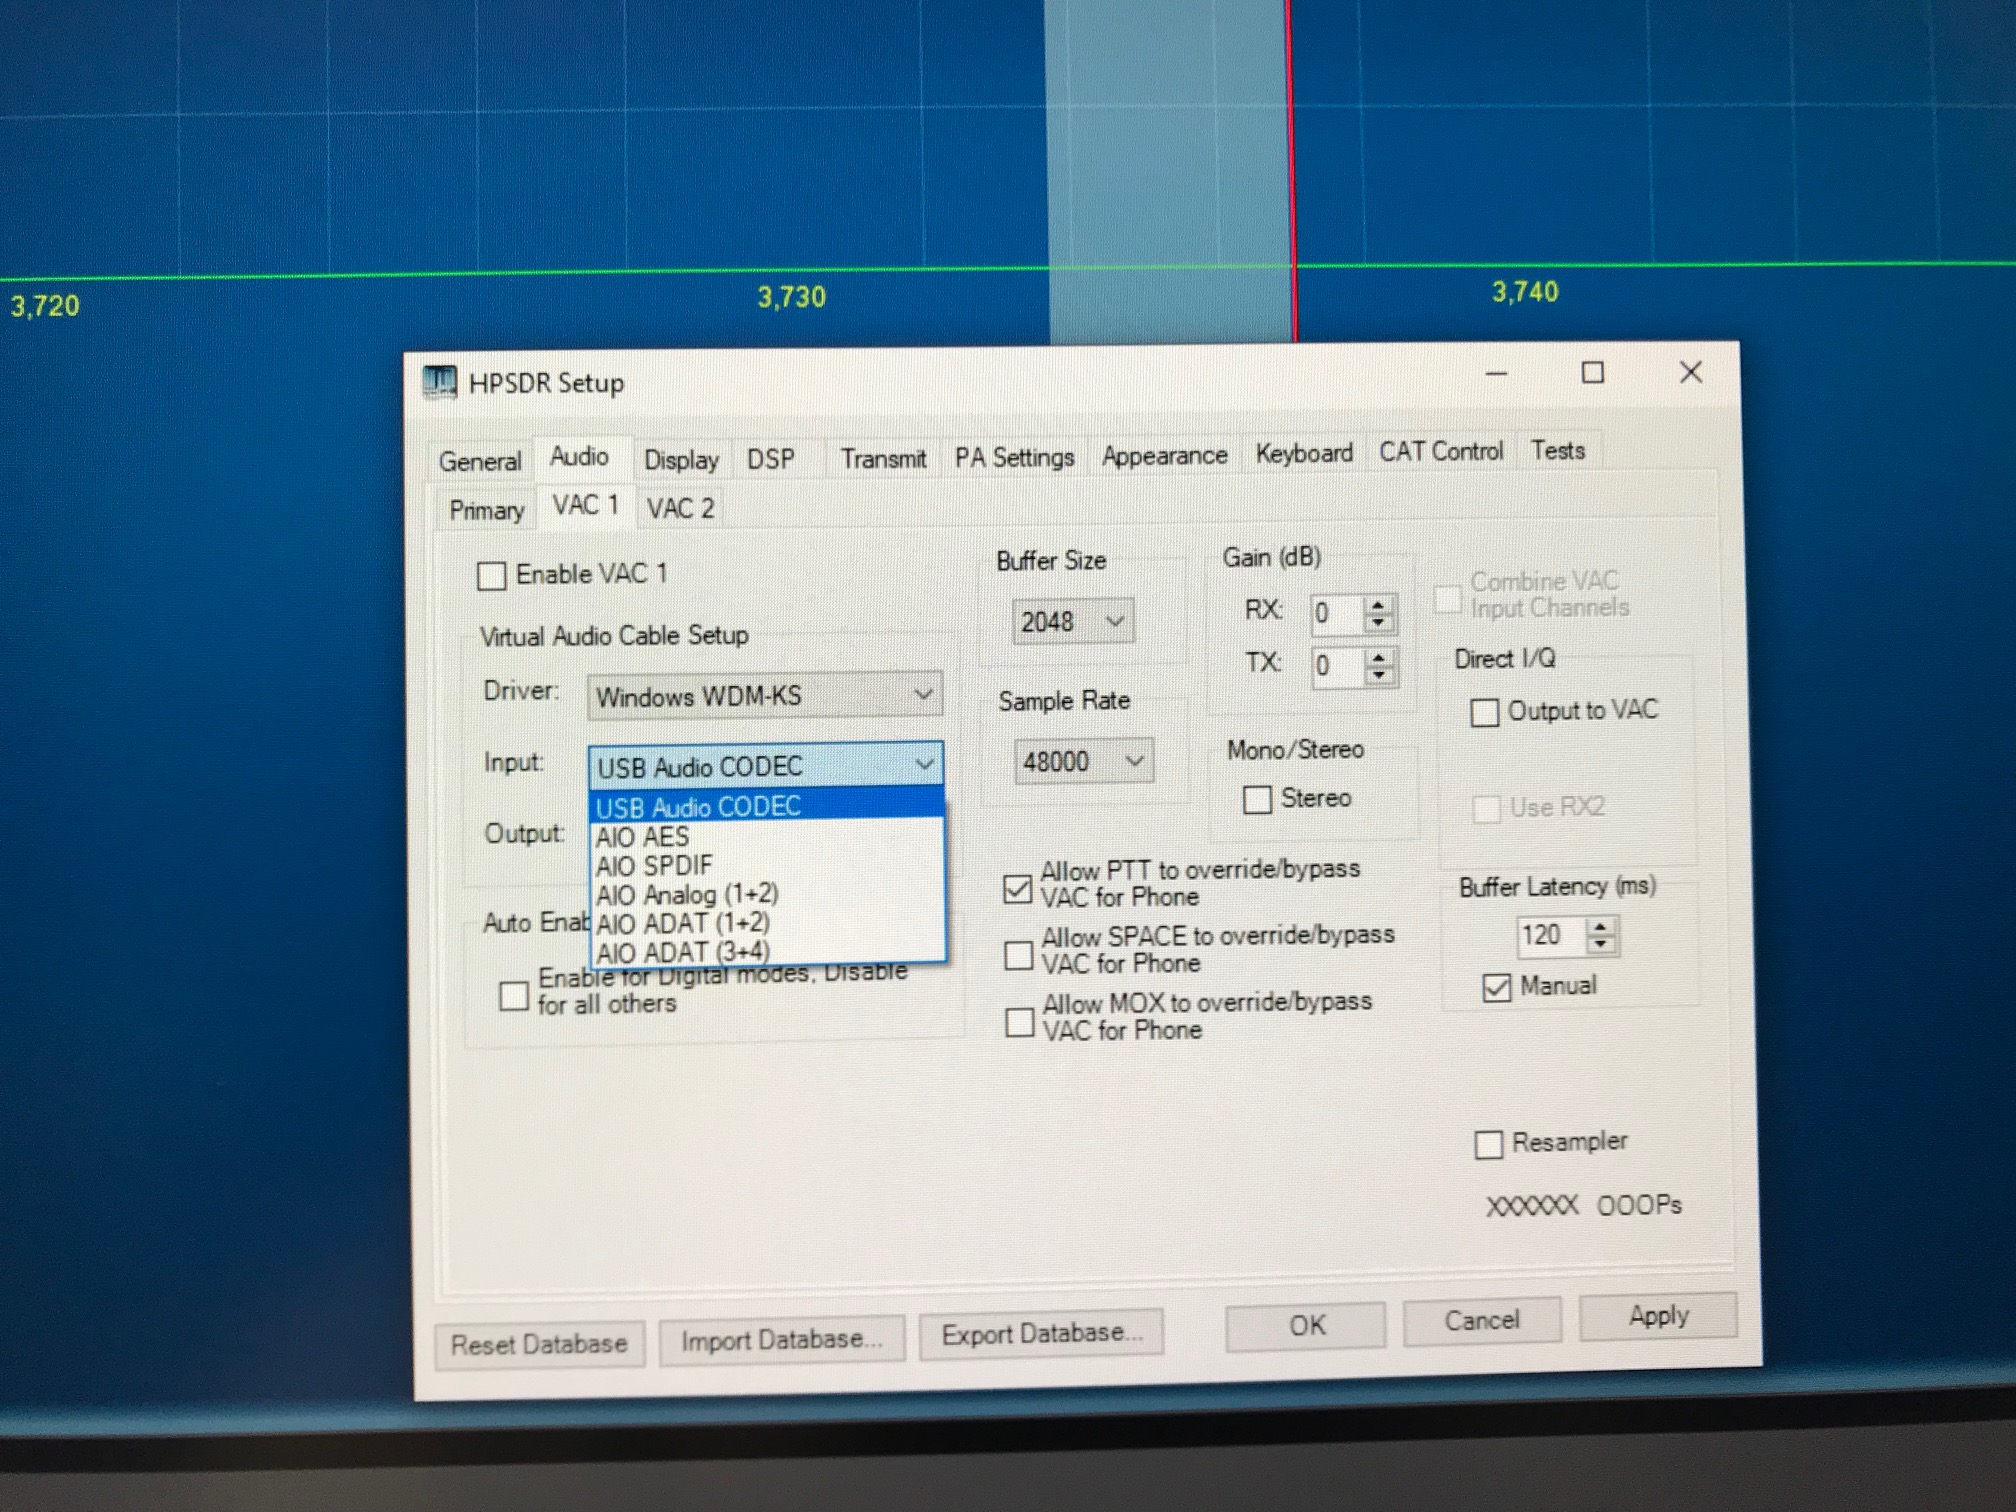Click the HPSDR Setup title bar icon
The image size is (2016, 1512).
pyautogui.click(x=440, y=383)
